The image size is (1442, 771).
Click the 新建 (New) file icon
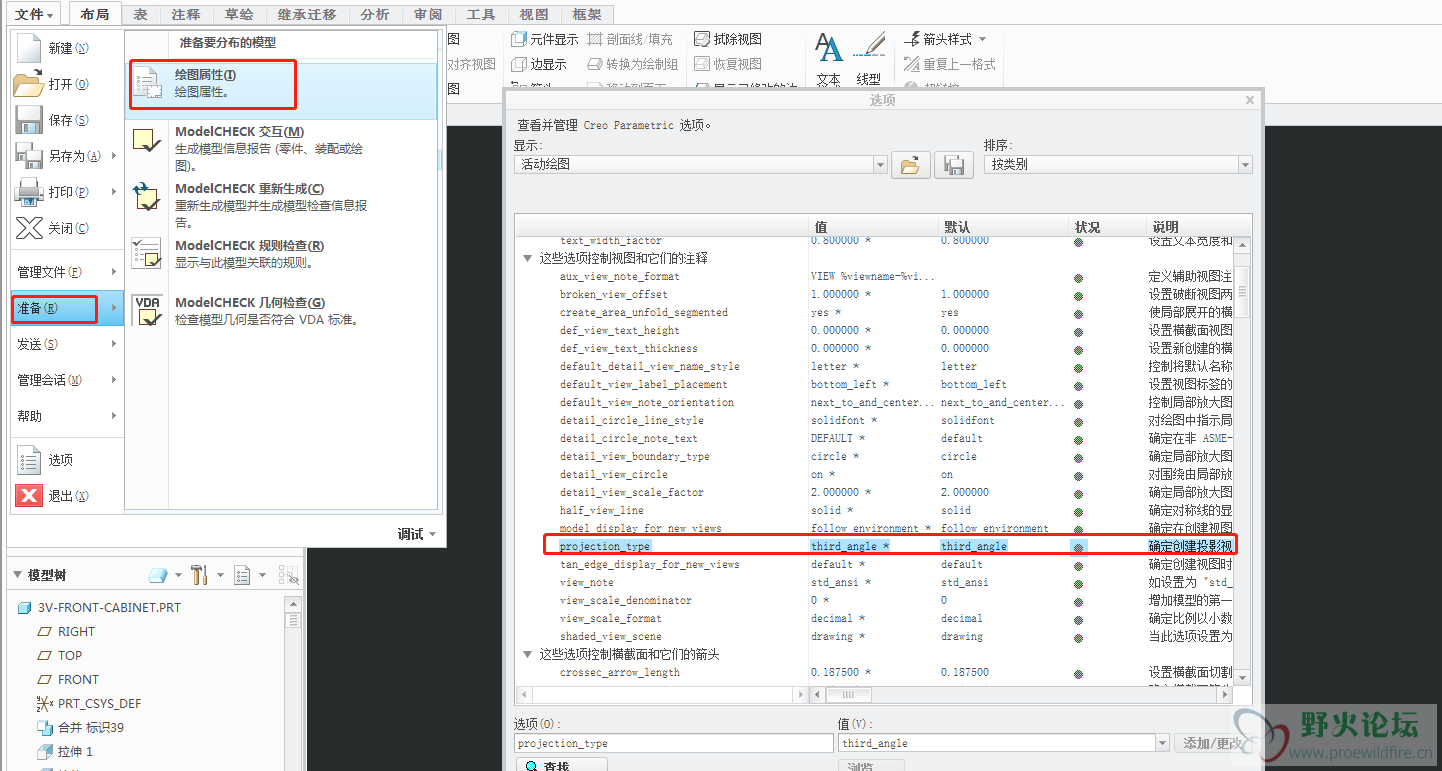[x=29, y=48]
